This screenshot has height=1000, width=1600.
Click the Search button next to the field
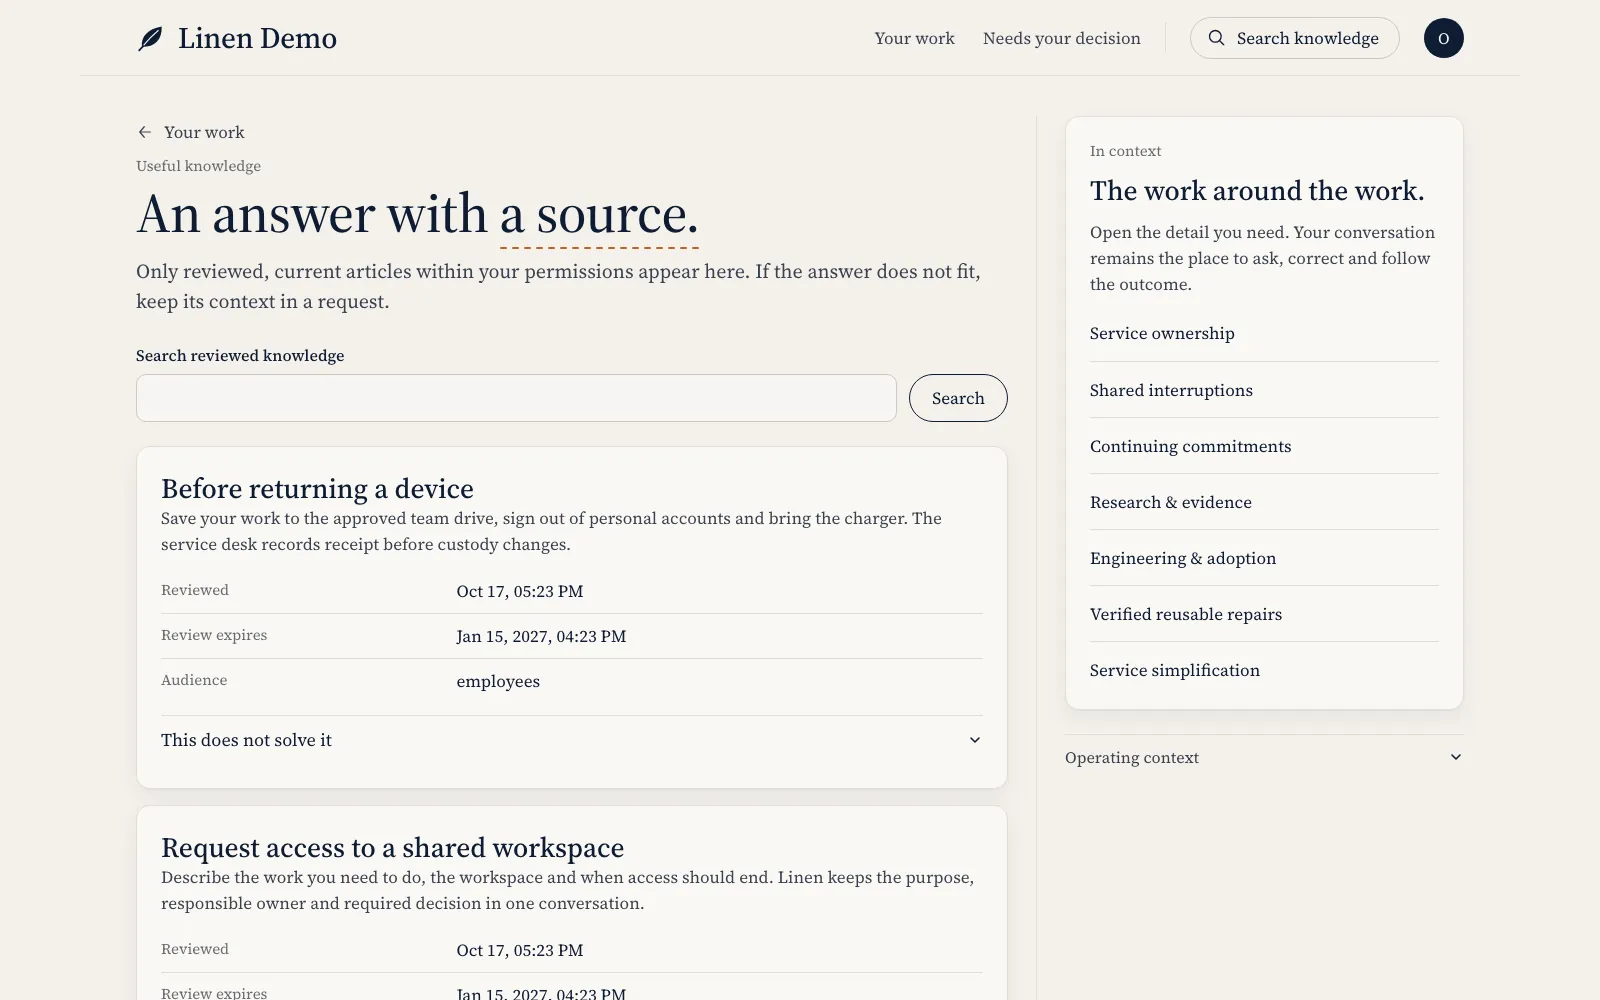(x=957, y=398)
